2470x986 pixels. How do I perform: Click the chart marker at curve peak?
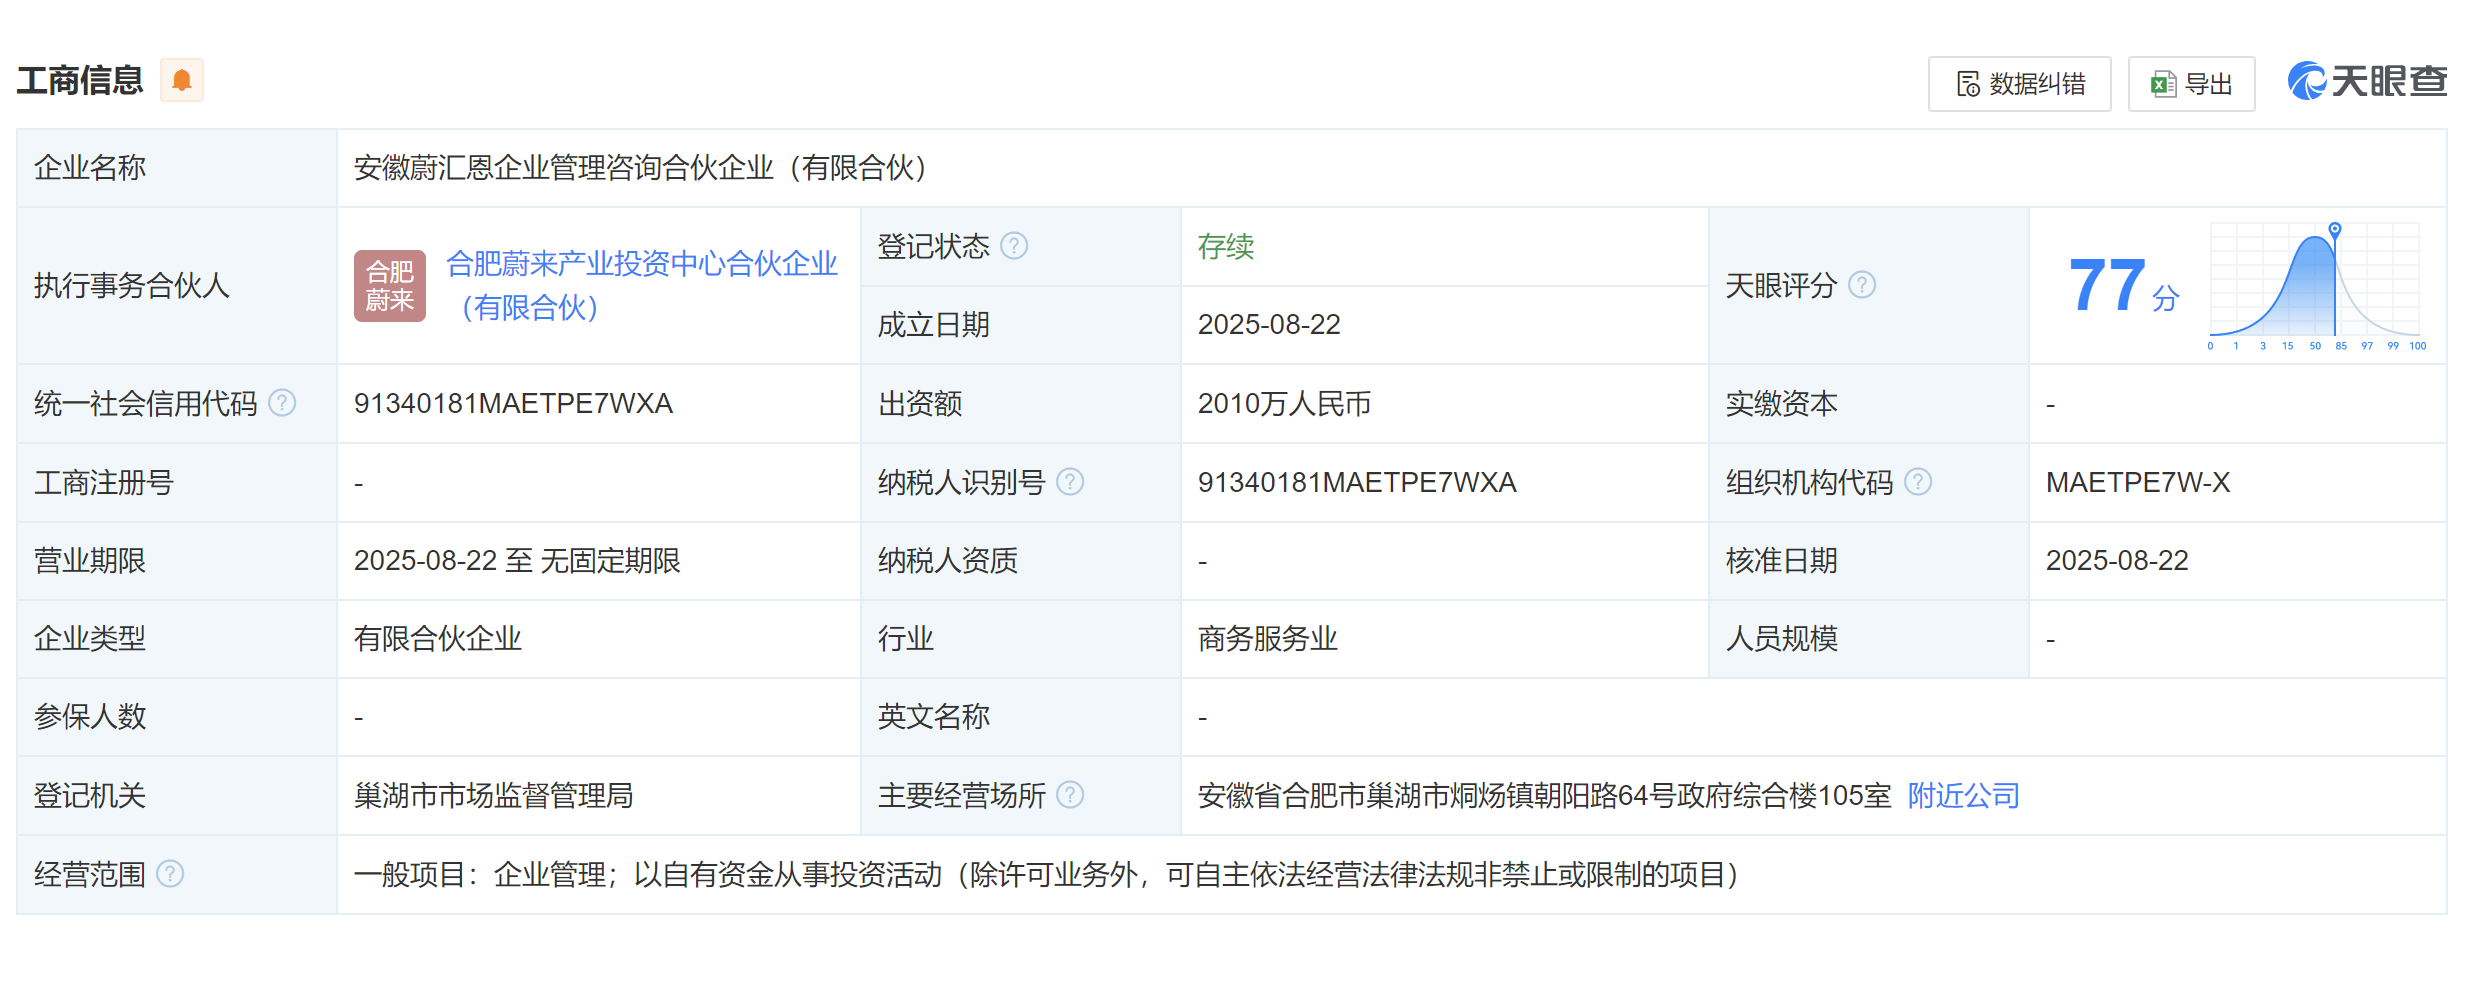[2335, 230]
